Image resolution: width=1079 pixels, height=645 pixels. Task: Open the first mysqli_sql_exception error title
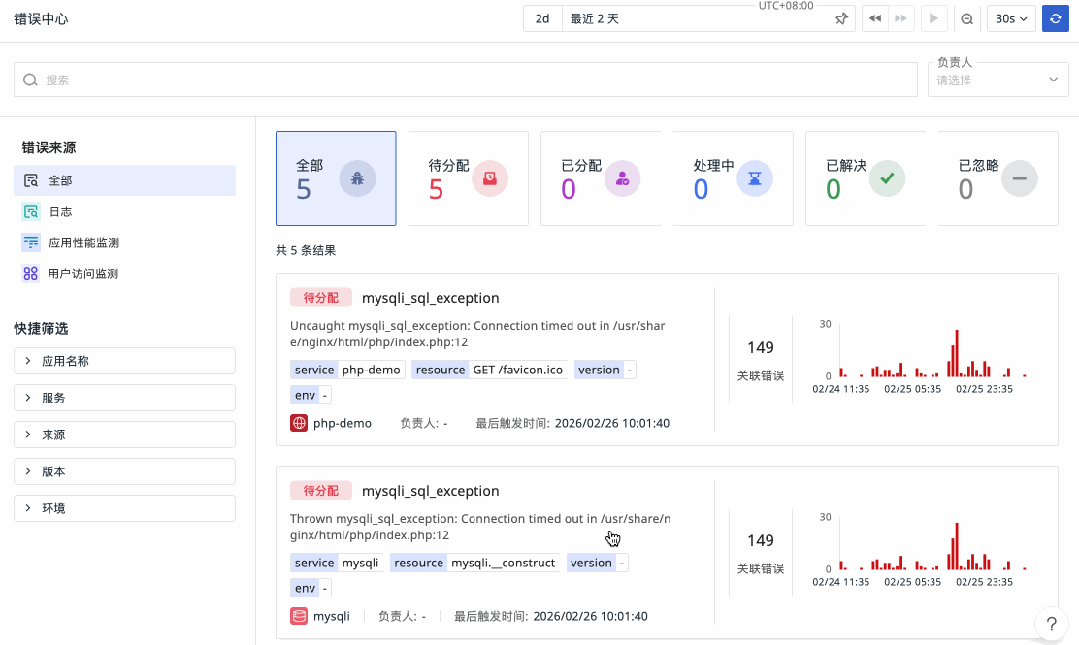[430, 297]
